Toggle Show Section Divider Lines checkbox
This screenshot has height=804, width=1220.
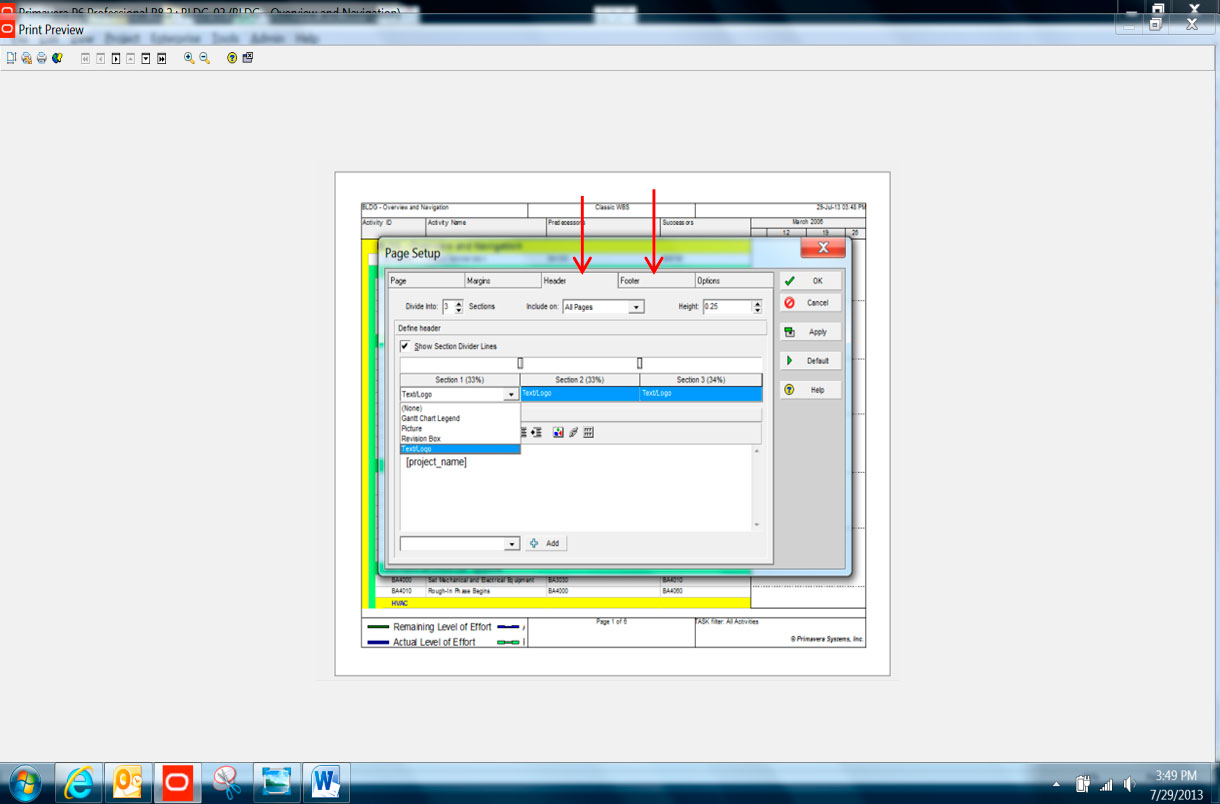pos(405,346)
